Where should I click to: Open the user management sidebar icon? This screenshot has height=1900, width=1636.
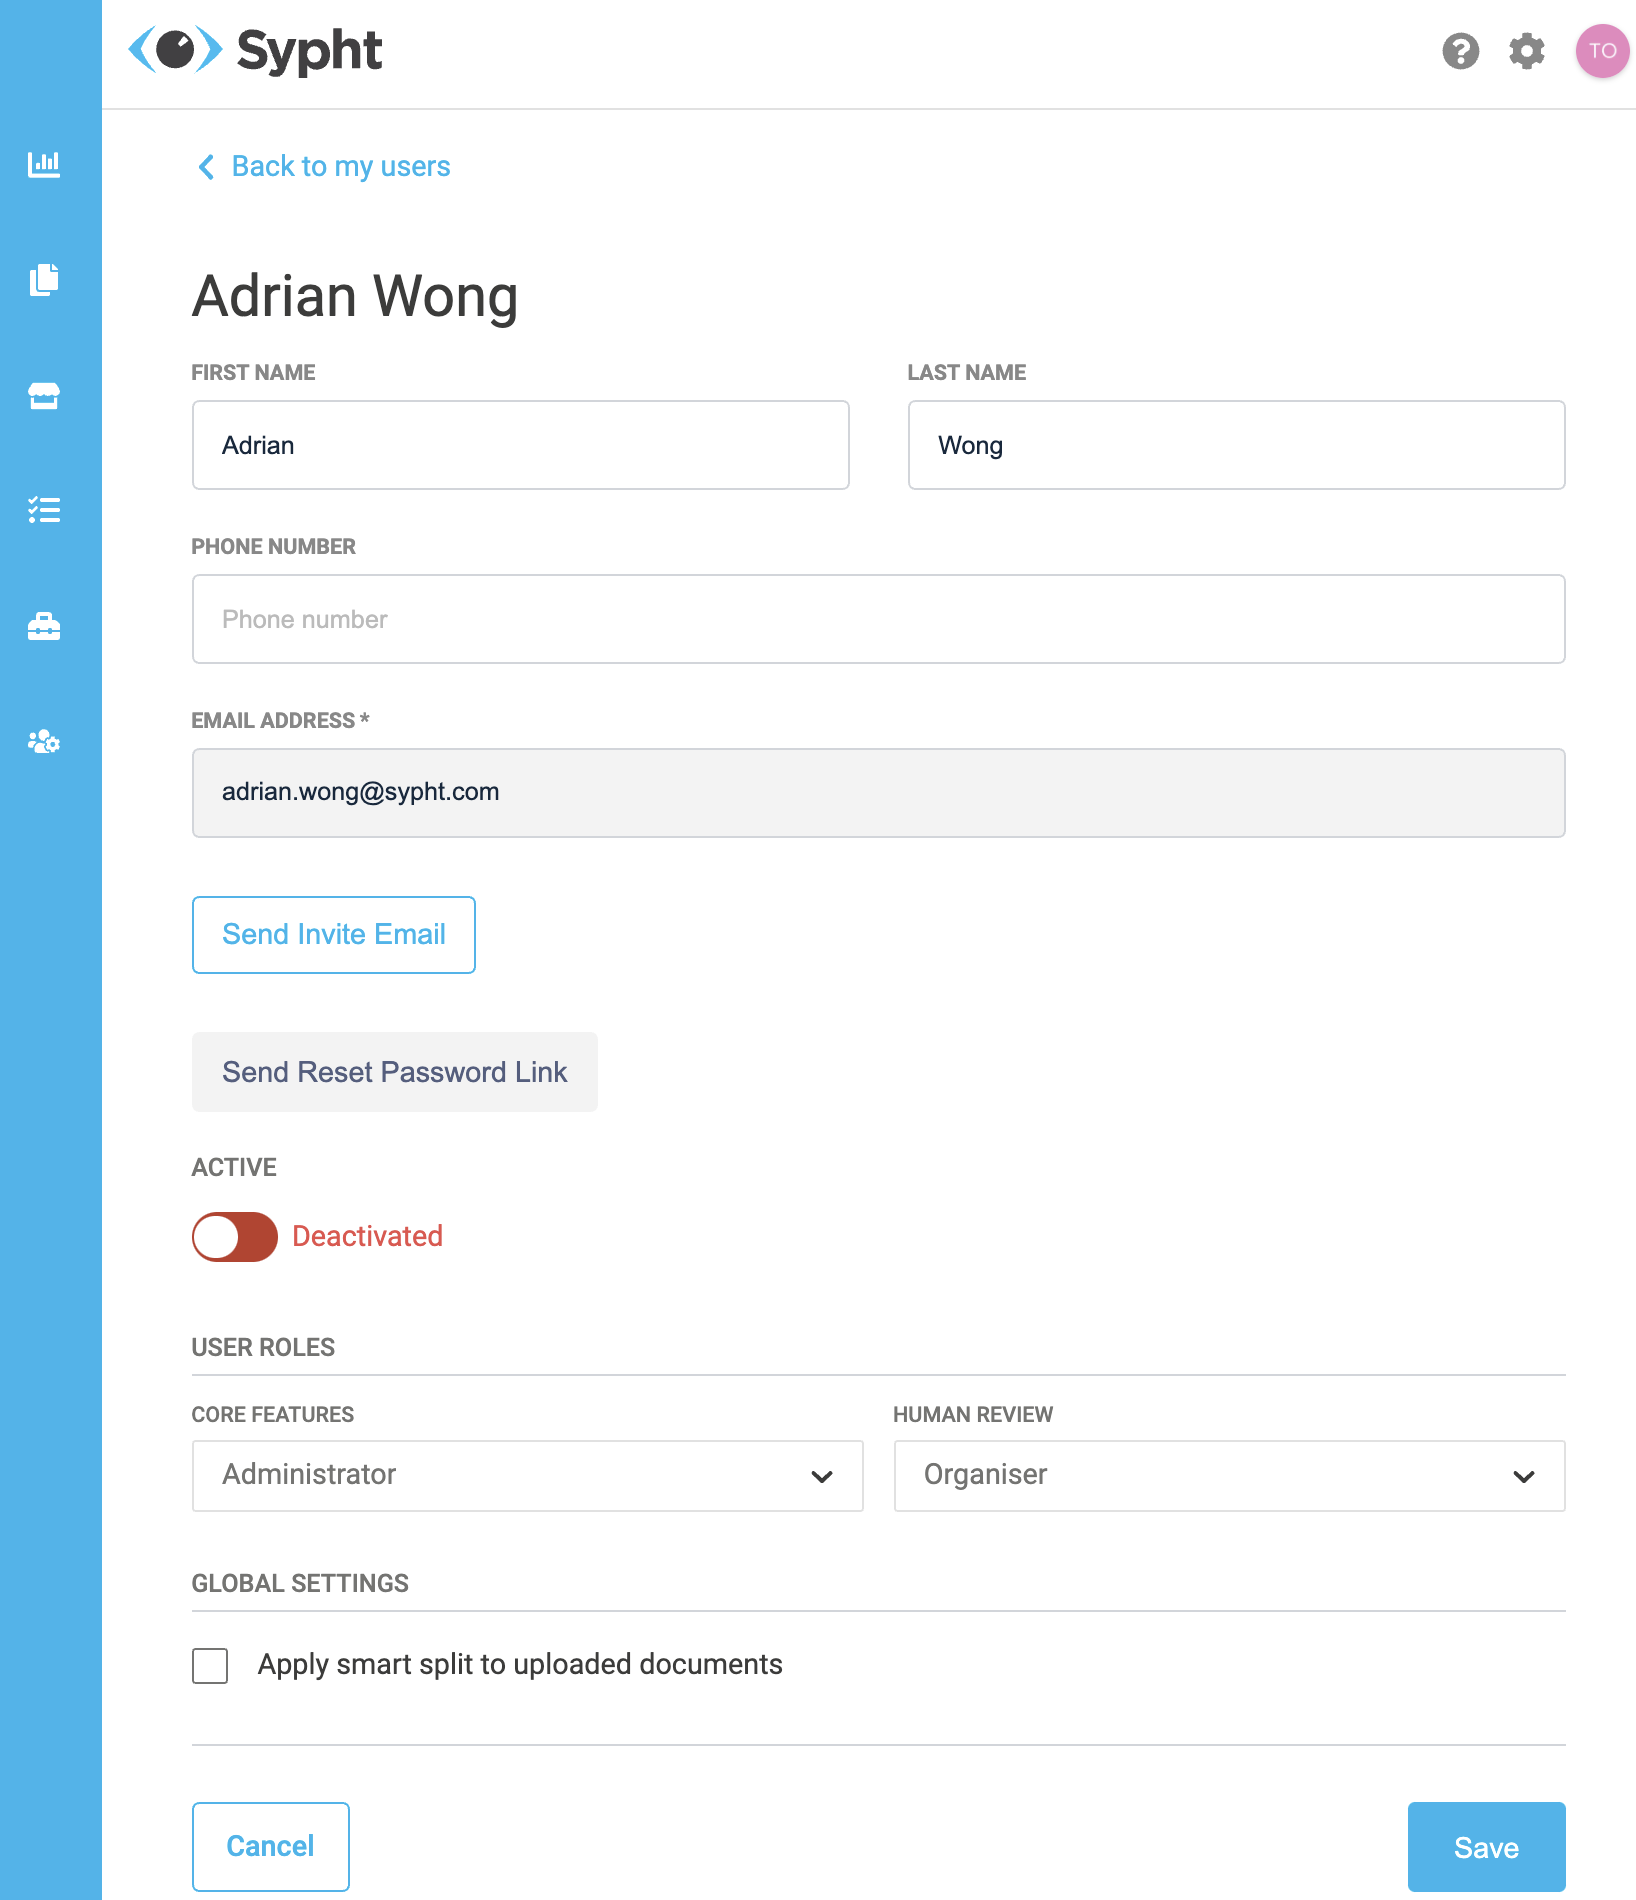pos(44,742)
